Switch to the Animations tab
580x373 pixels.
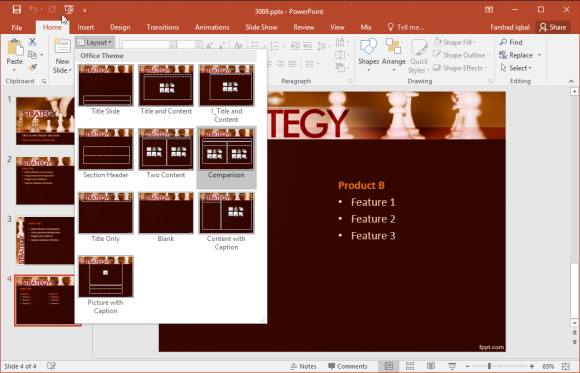coord(212,27)
